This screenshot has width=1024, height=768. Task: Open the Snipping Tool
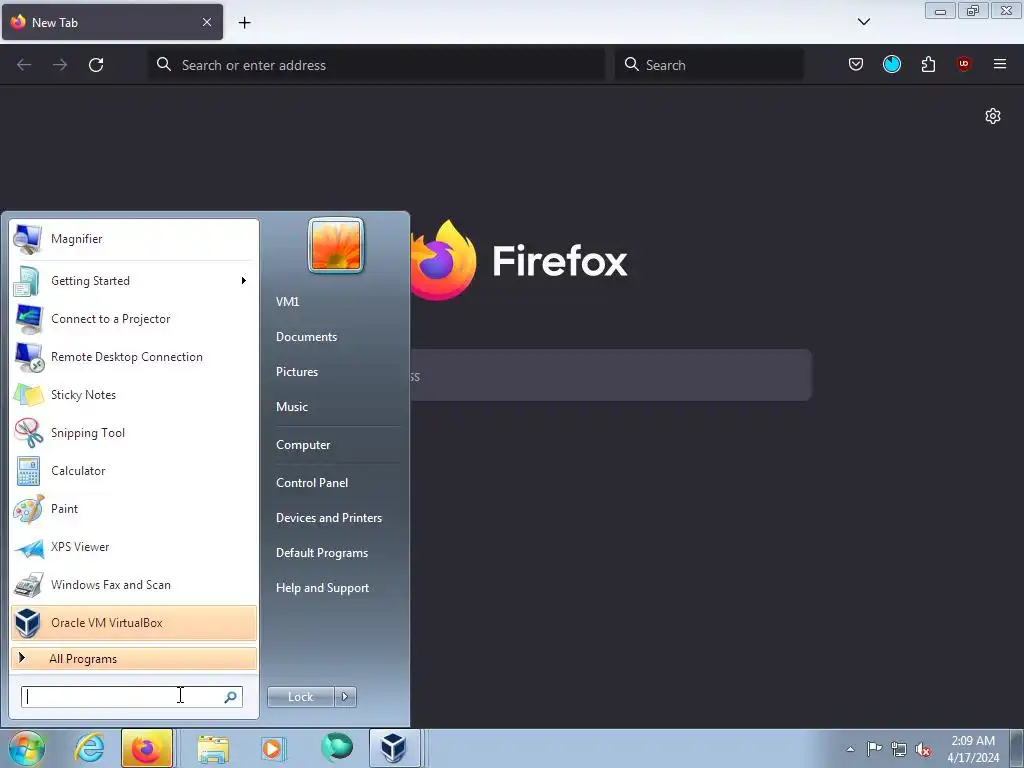134,432
